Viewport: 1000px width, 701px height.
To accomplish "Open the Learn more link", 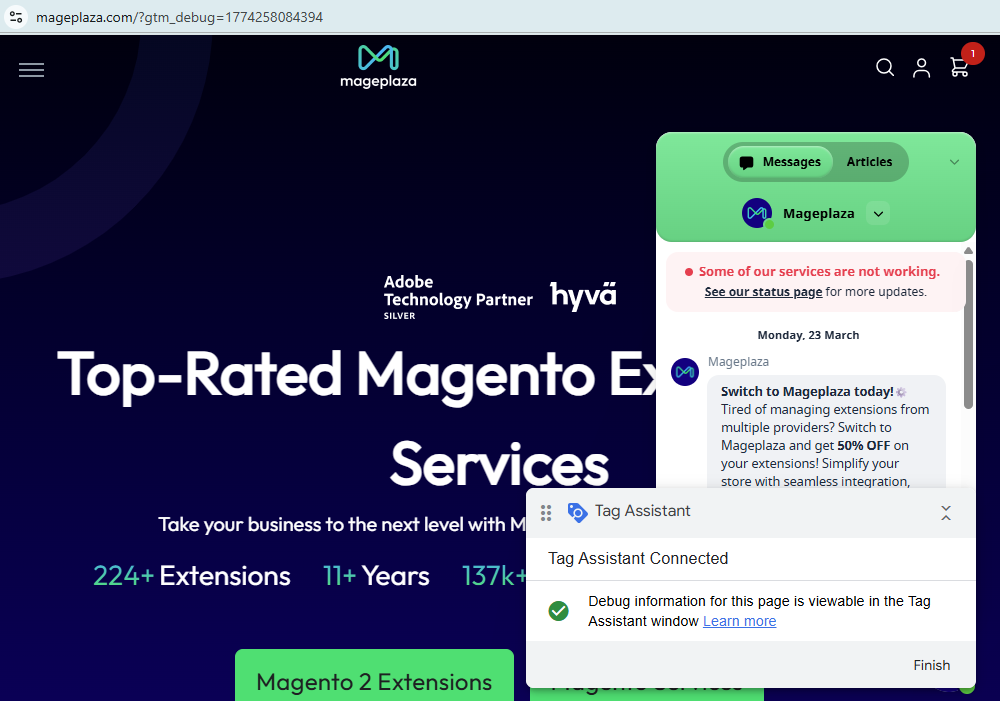I will pos(739,621).
